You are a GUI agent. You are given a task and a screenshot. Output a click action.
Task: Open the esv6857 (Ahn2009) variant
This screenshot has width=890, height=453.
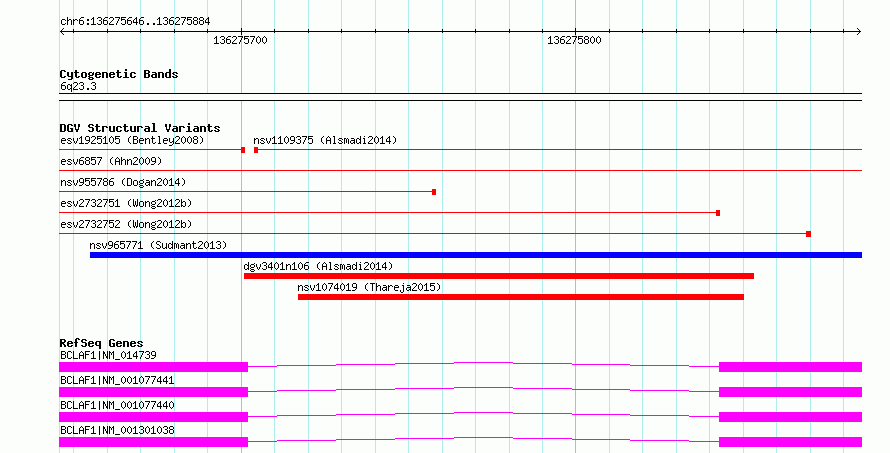coord(111,161)
